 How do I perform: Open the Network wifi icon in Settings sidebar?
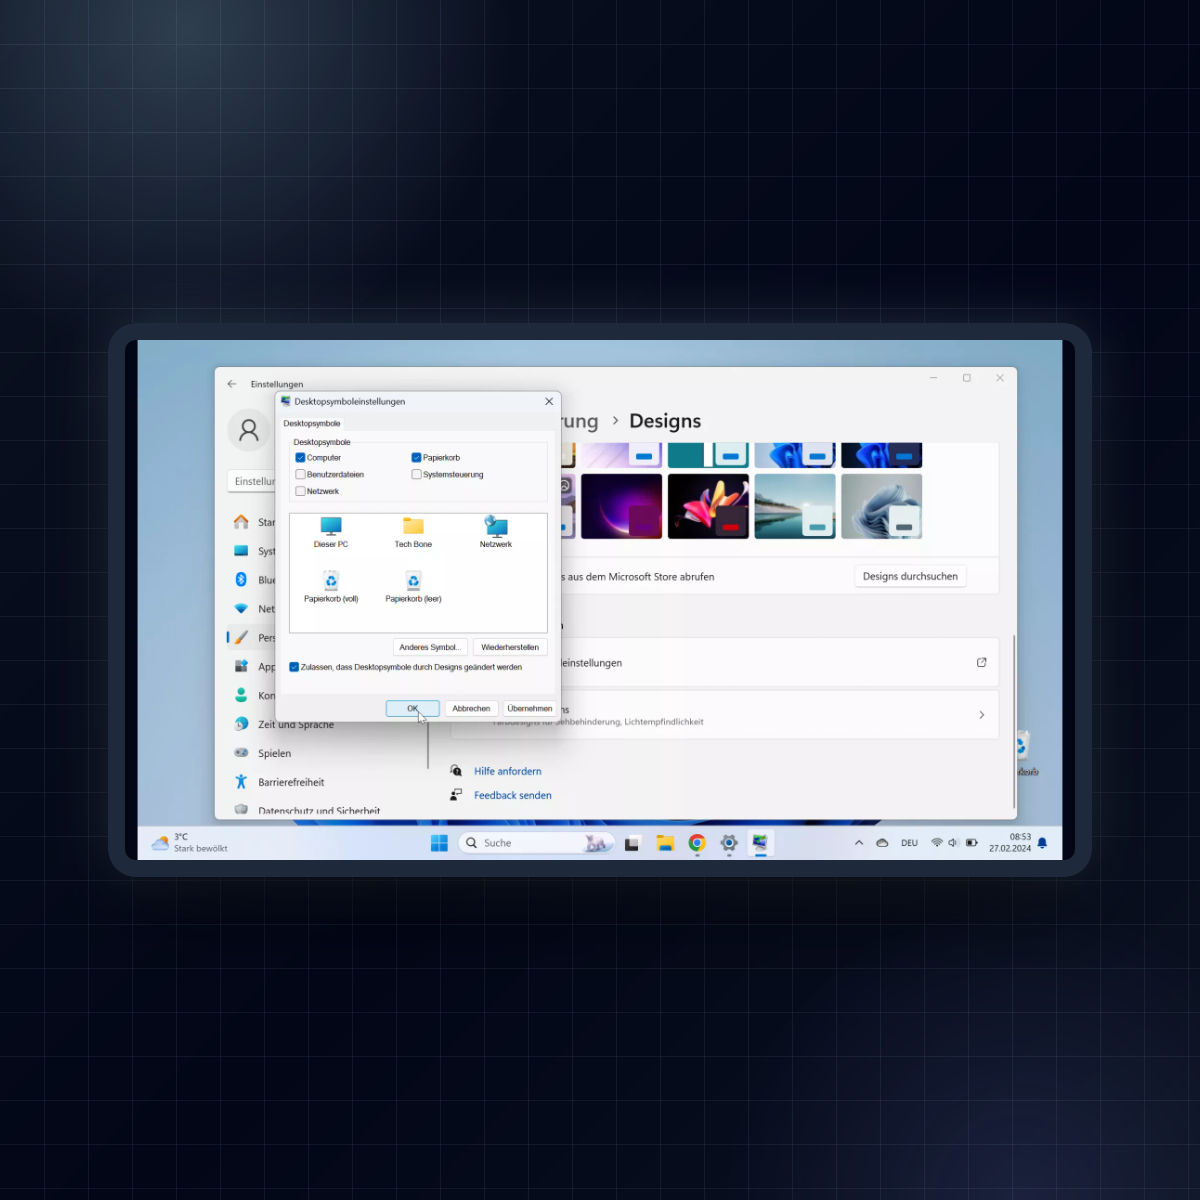(241, 609)
